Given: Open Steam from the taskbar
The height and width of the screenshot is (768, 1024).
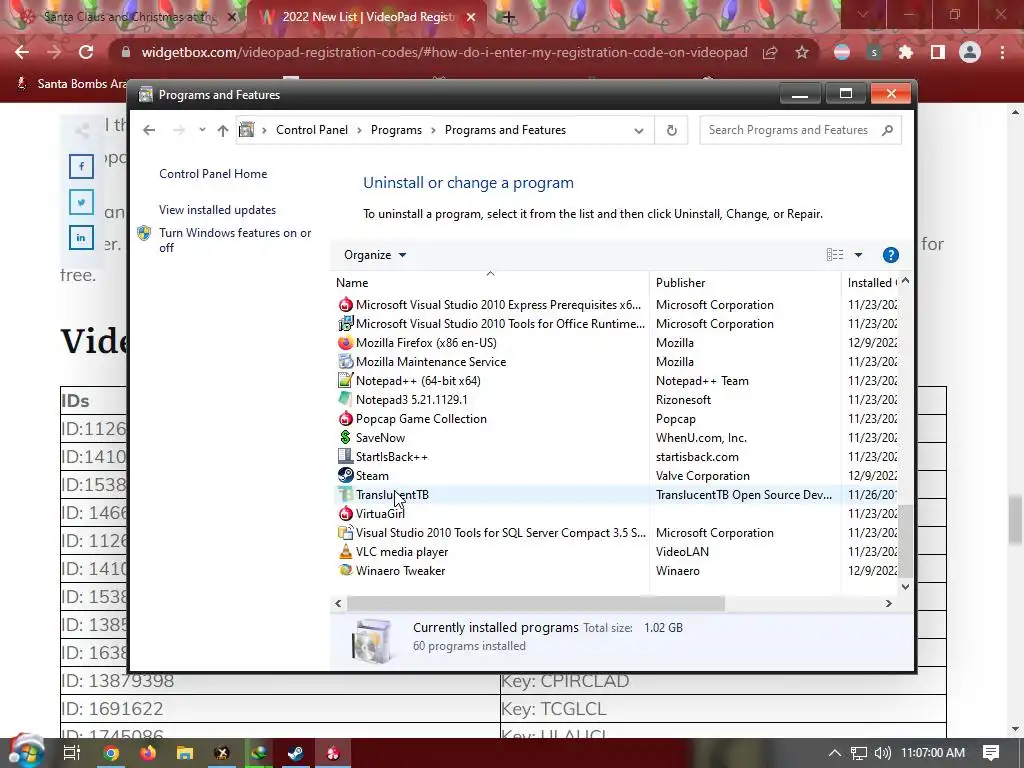Looking at the screenshot, I should [295, 754].
